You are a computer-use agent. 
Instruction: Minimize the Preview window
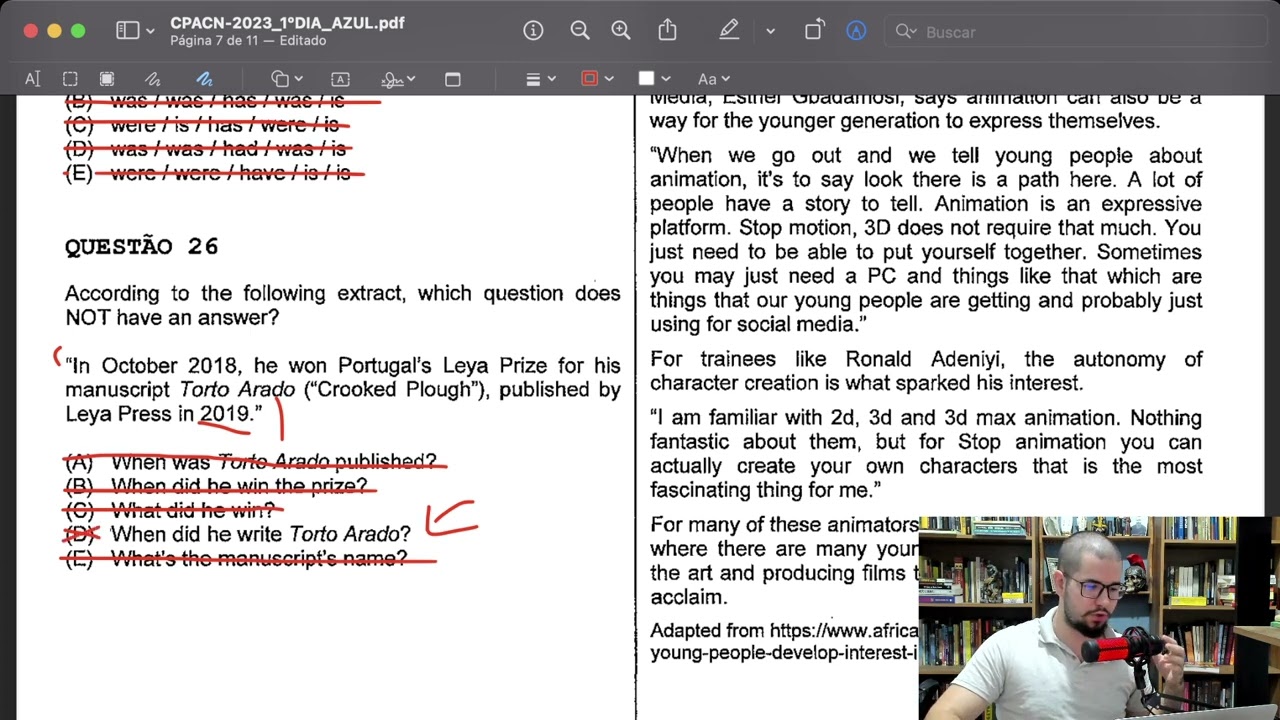point(54,31)
